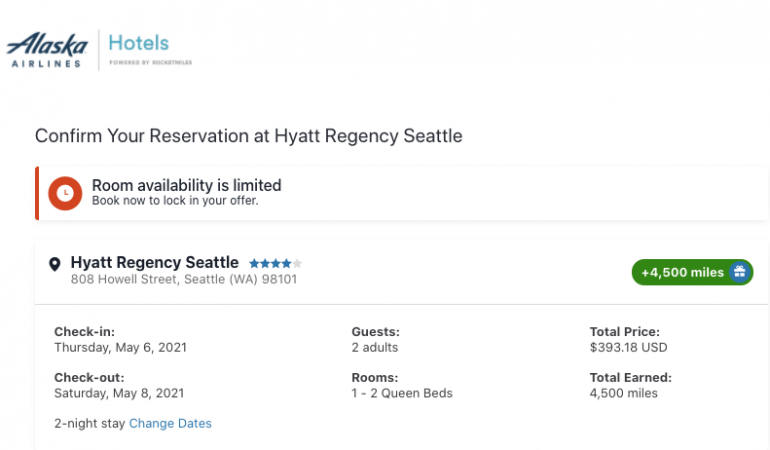
Task: Click the Alaska Airlines logo
Action: 46,49
